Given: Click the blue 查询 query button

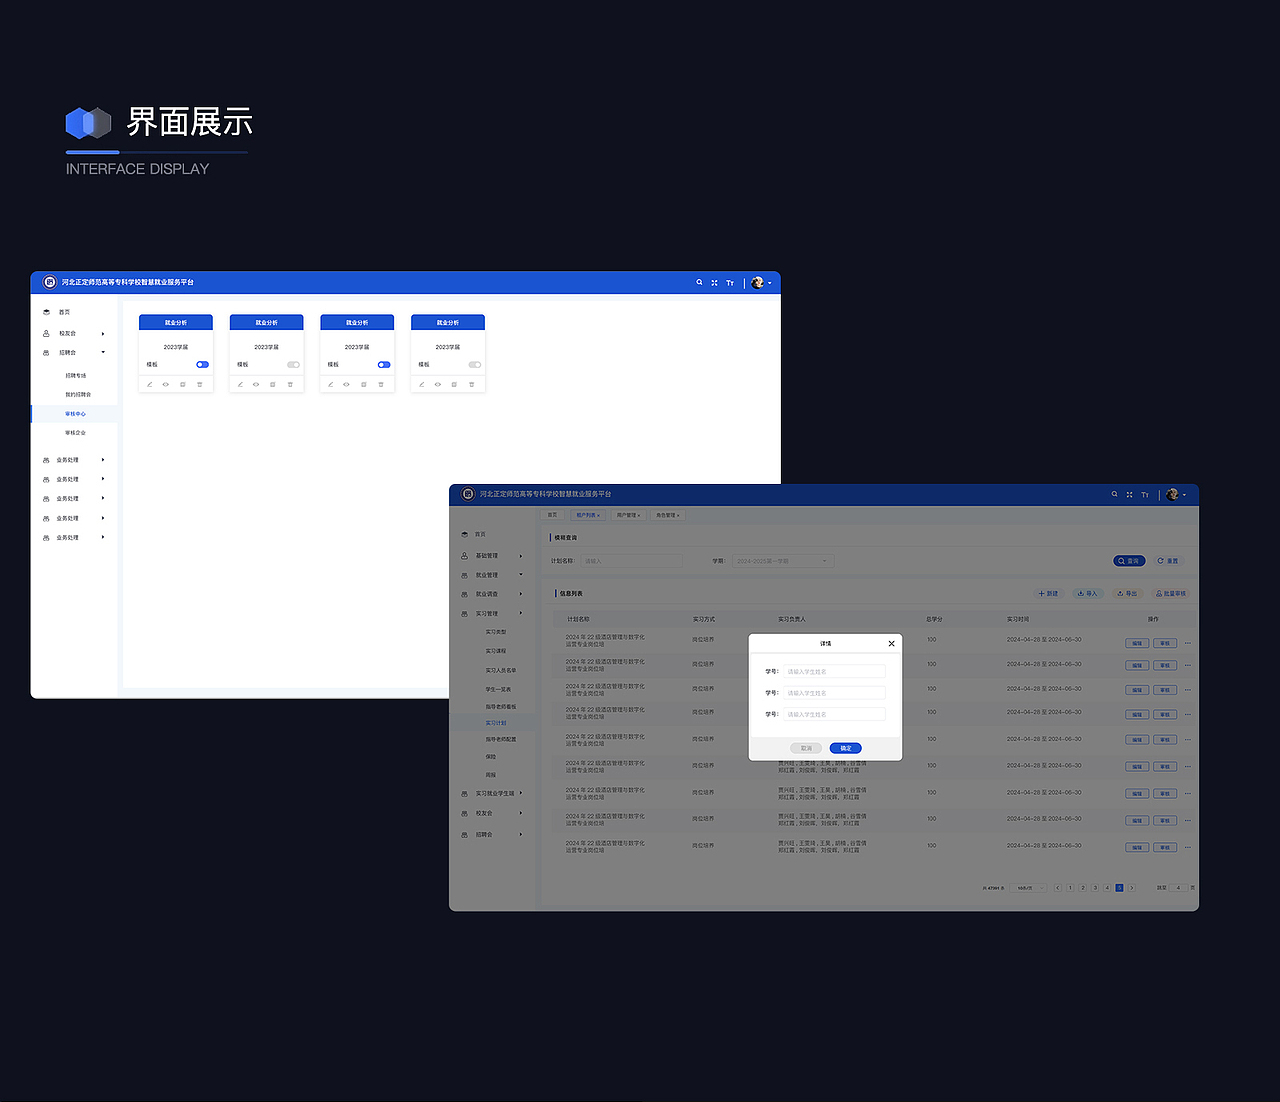Looking at the screenshot, I should click(x=1128, y=561).
